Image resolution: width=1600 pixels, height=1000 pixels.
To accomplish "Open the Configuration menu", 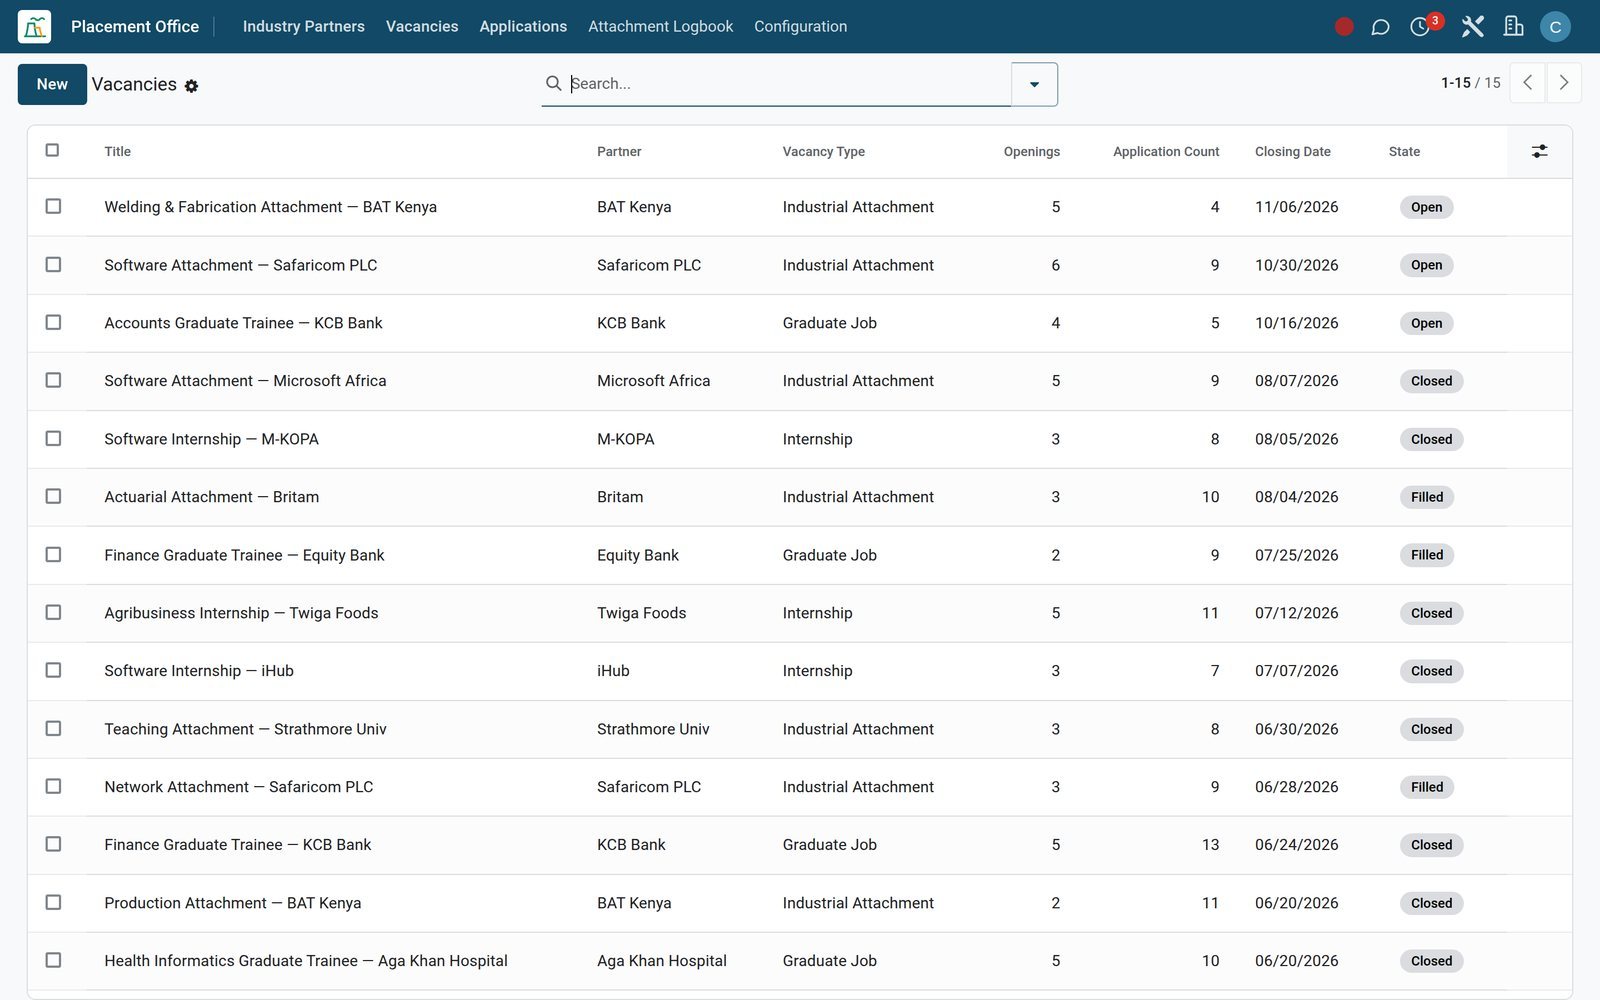I will point(800,27).
